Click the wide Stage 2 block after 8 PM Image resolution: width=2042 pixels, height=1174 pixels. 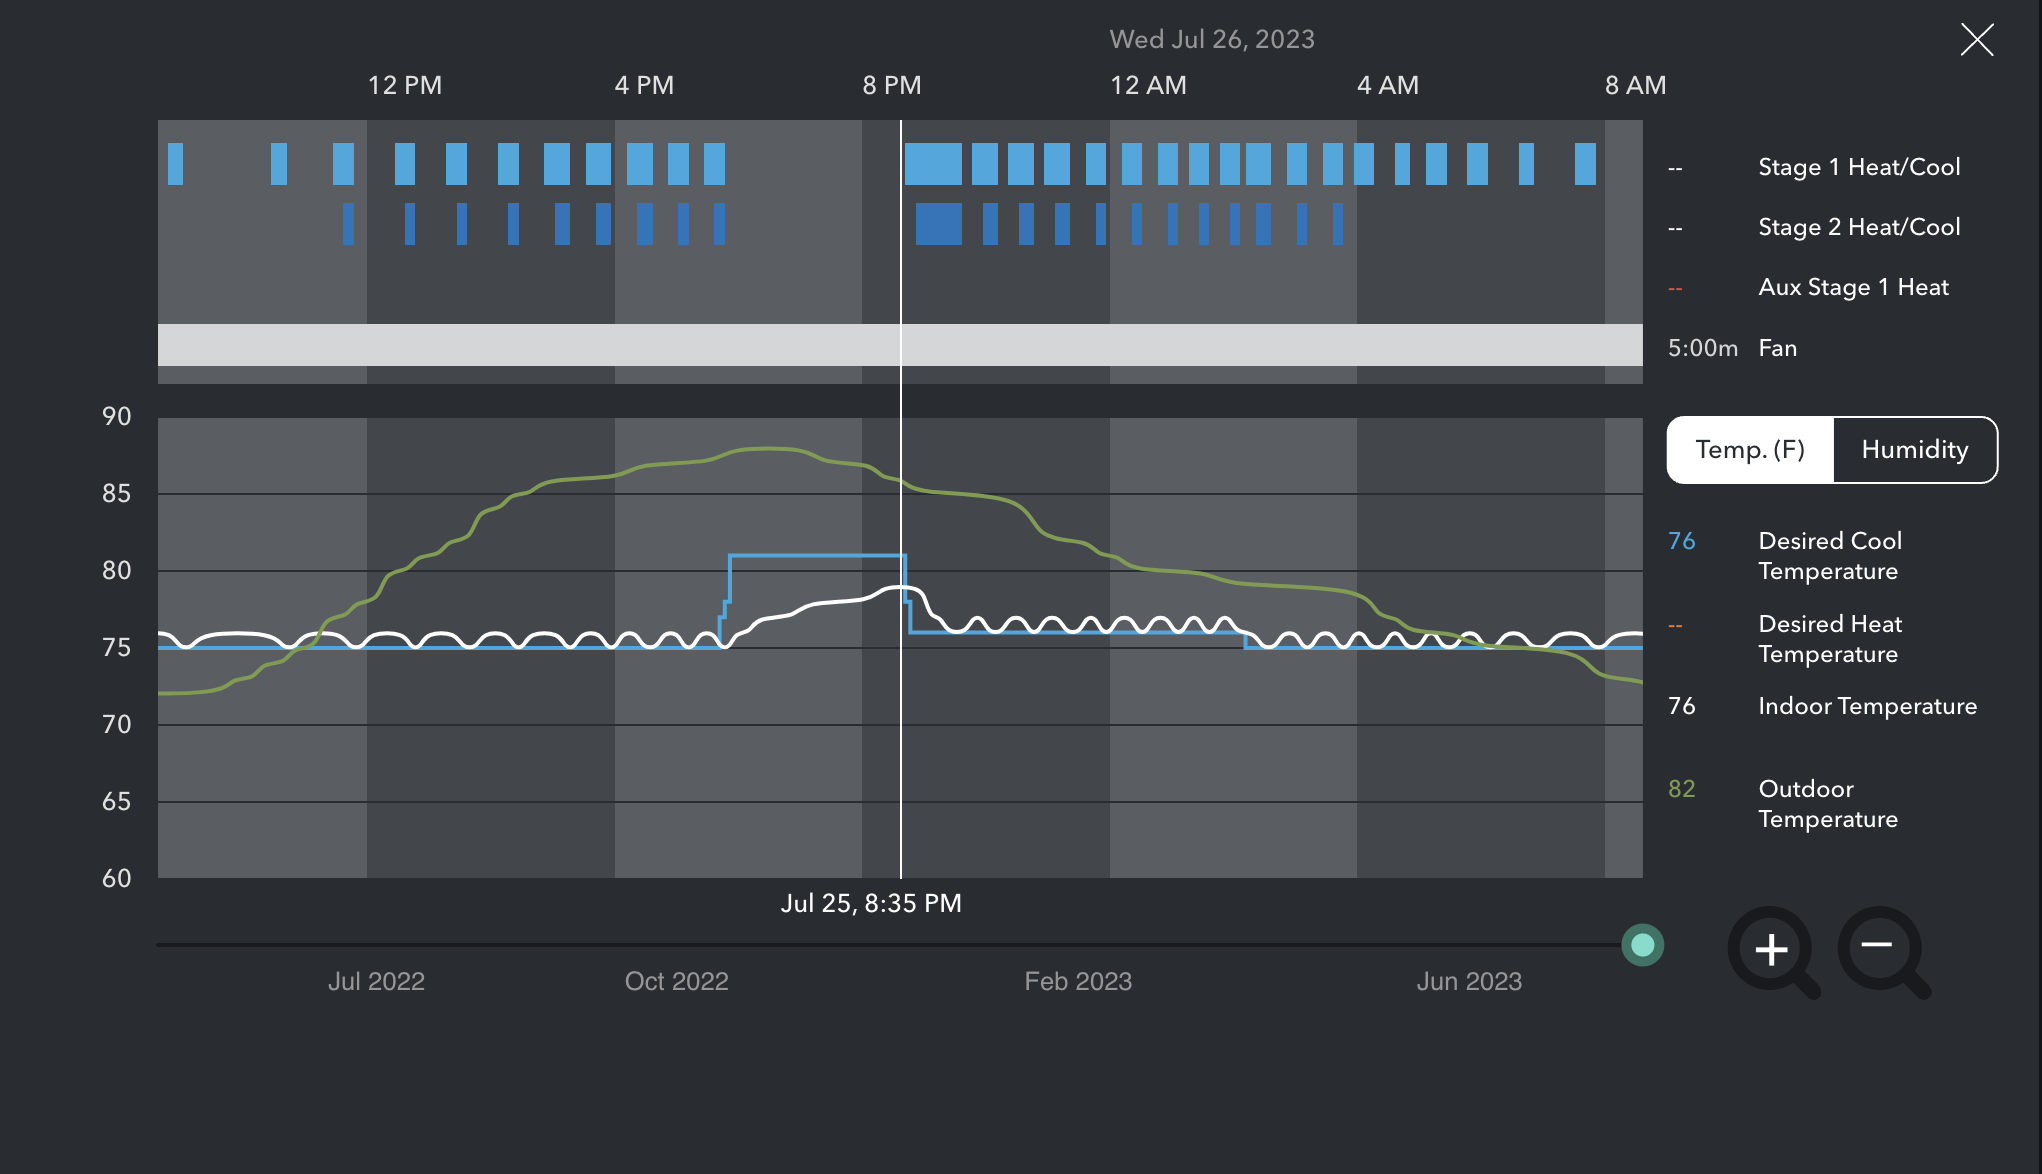pos(938,224)
